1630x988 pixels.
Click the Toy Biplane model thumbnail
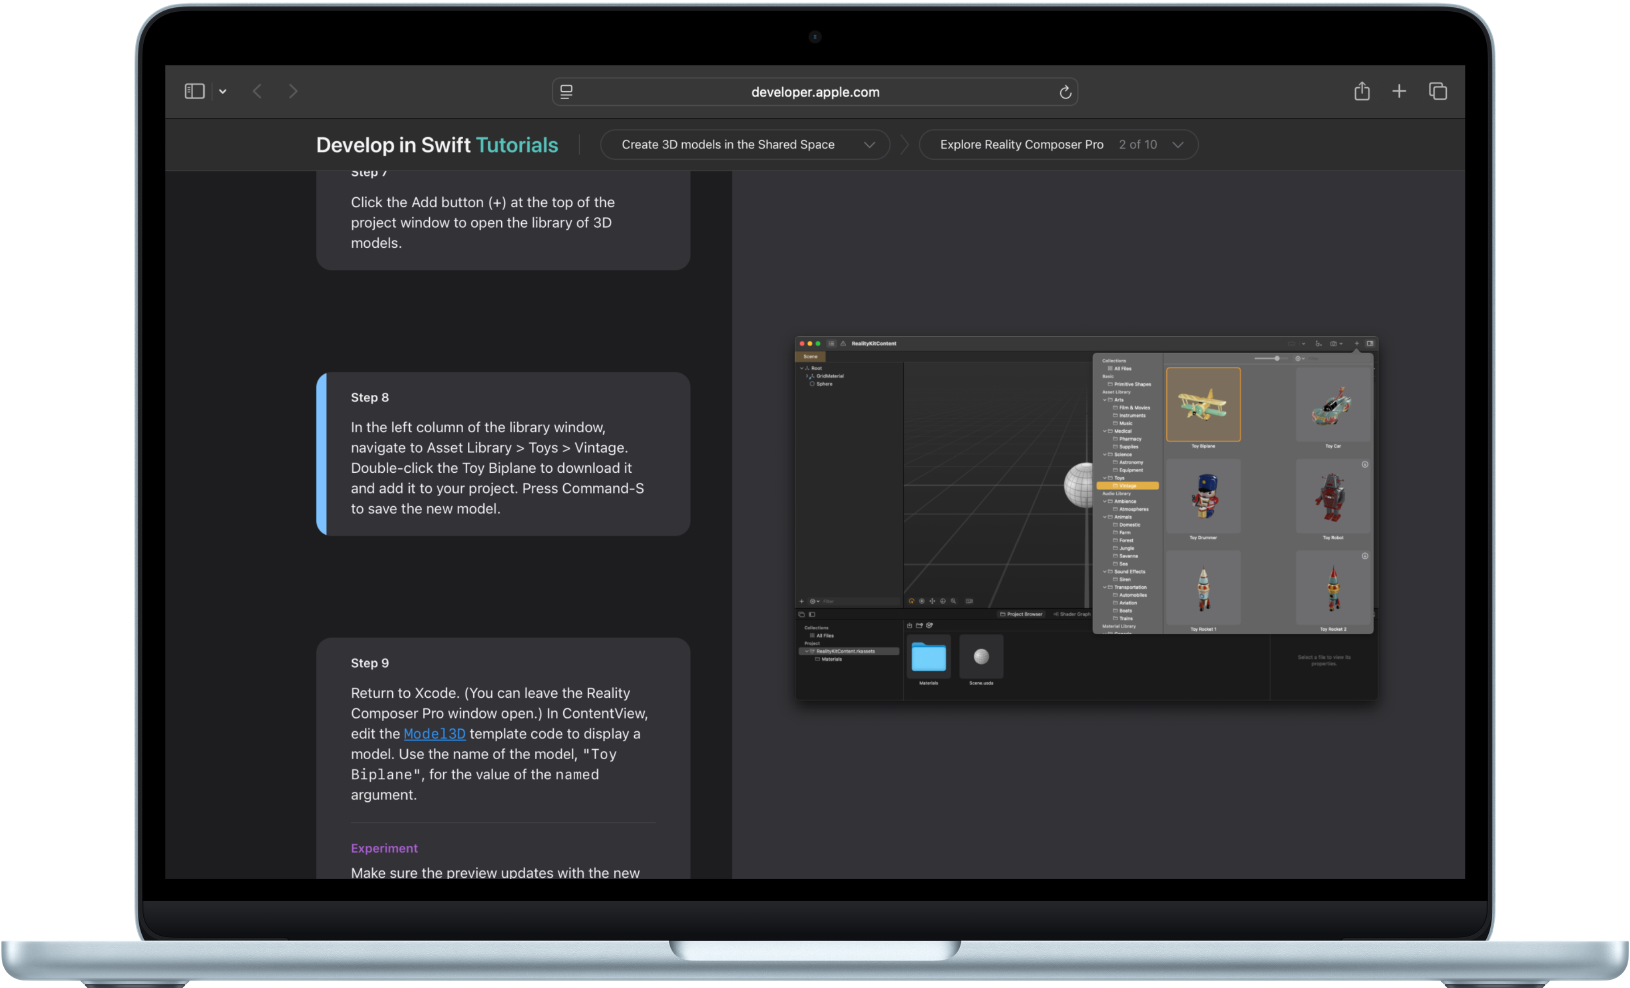[x=1203, y=404]
